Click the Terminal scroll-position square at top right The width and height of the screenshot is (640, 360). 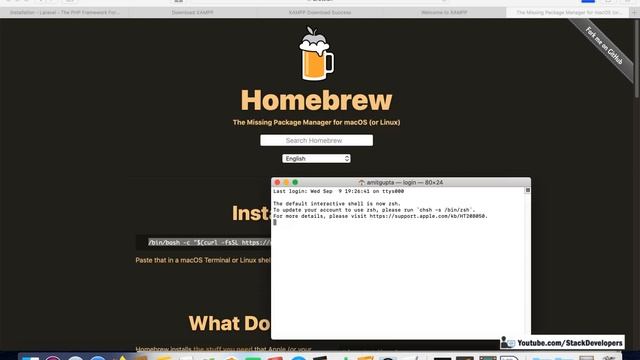[527, 190]
